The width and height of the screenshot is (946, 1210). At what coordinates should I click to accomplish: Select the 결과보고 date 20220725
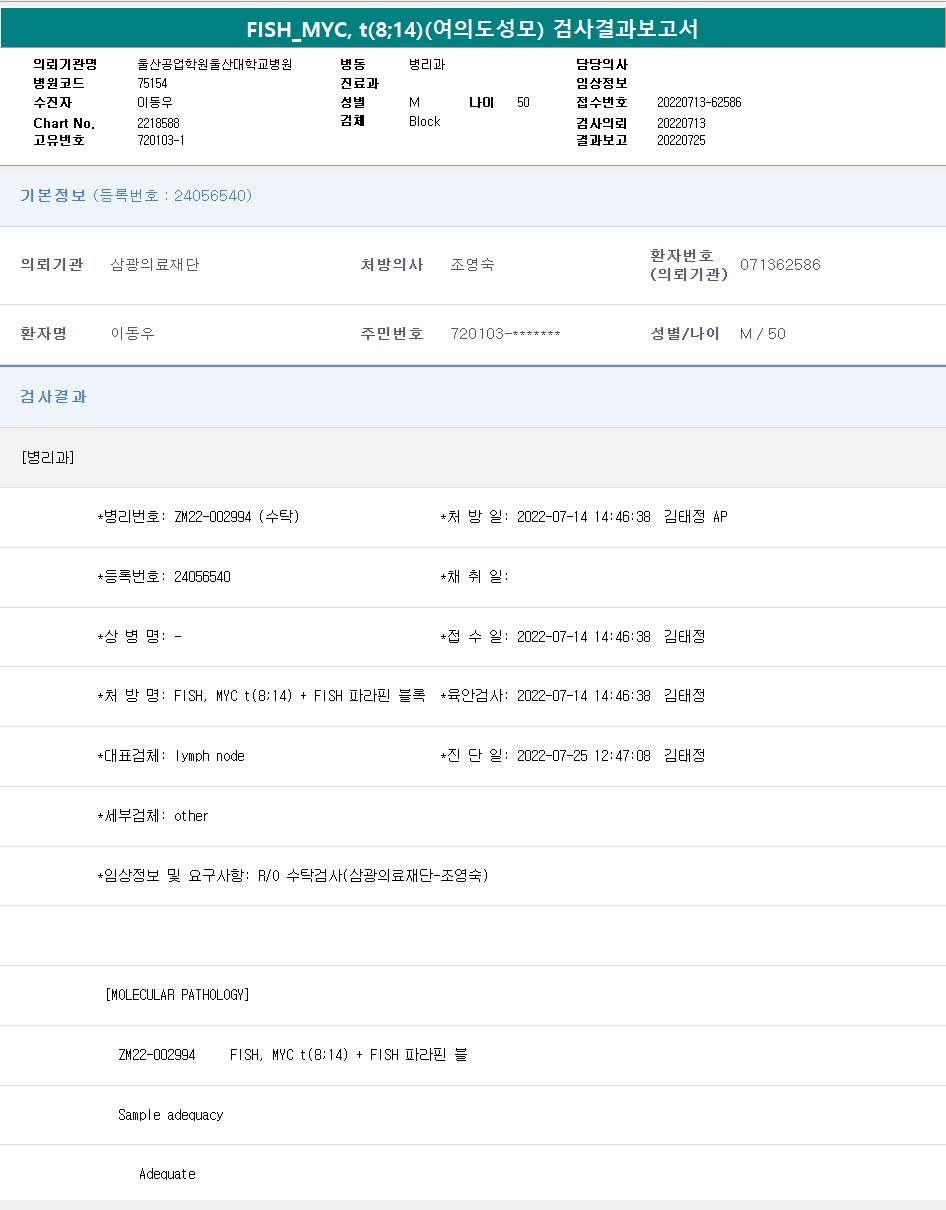(x=681, y=140)
